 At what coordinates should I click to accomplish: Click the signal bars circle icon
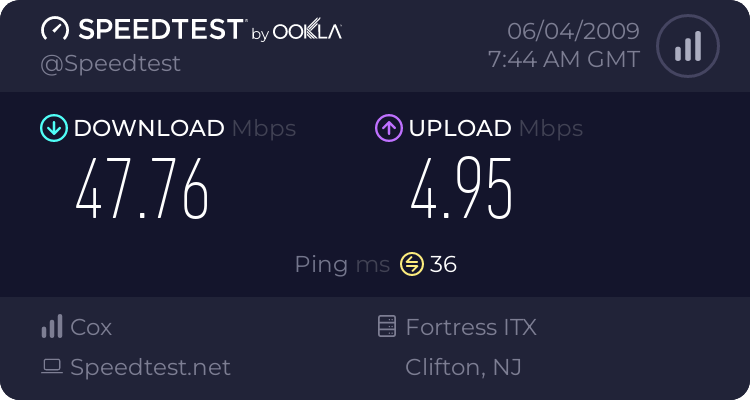pos(688,46)
